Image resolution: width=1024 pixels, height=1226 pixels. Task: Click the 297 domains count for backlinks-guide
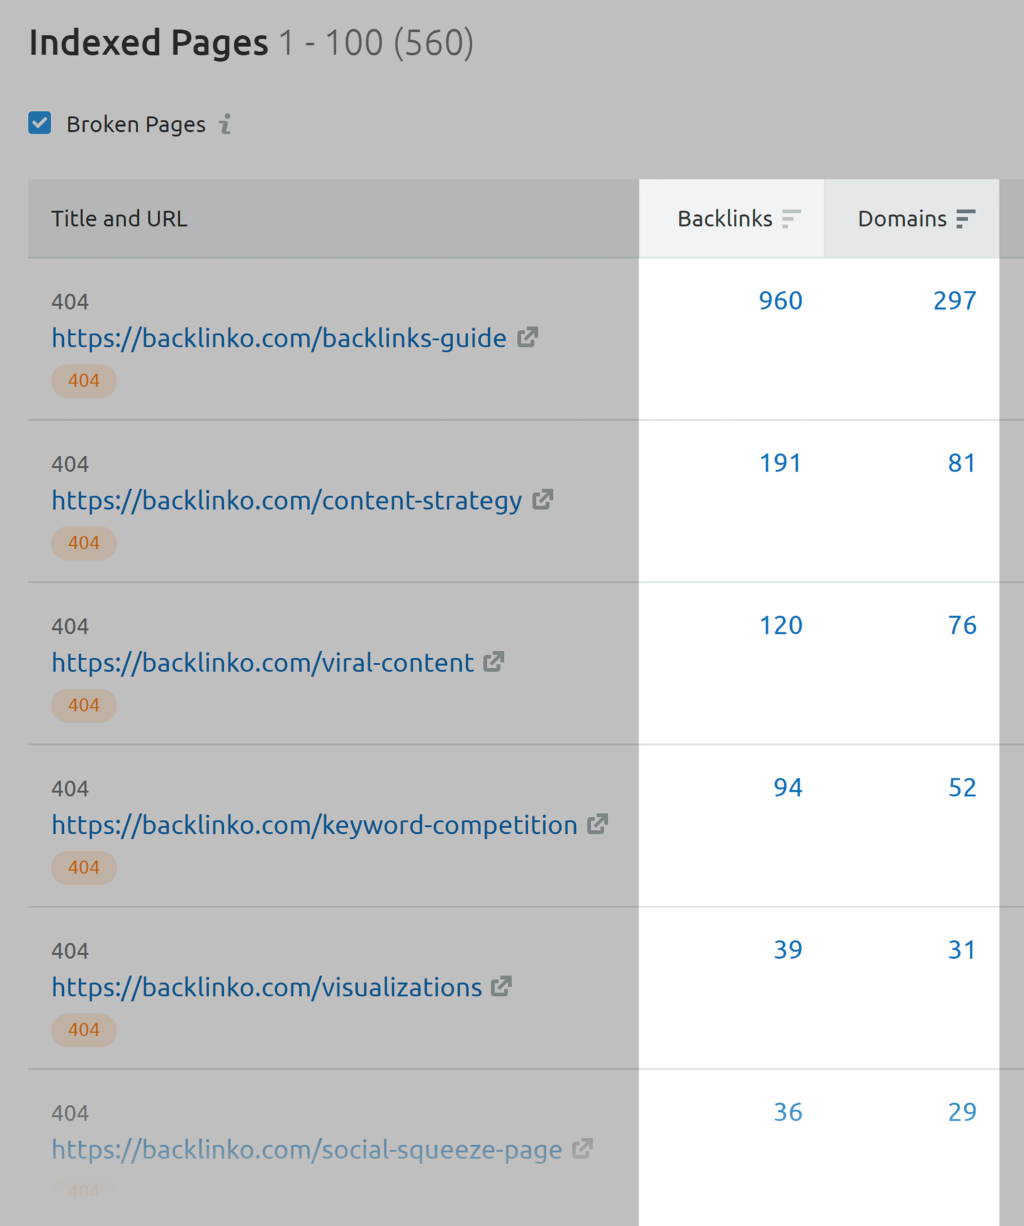(x=955, y=300)
